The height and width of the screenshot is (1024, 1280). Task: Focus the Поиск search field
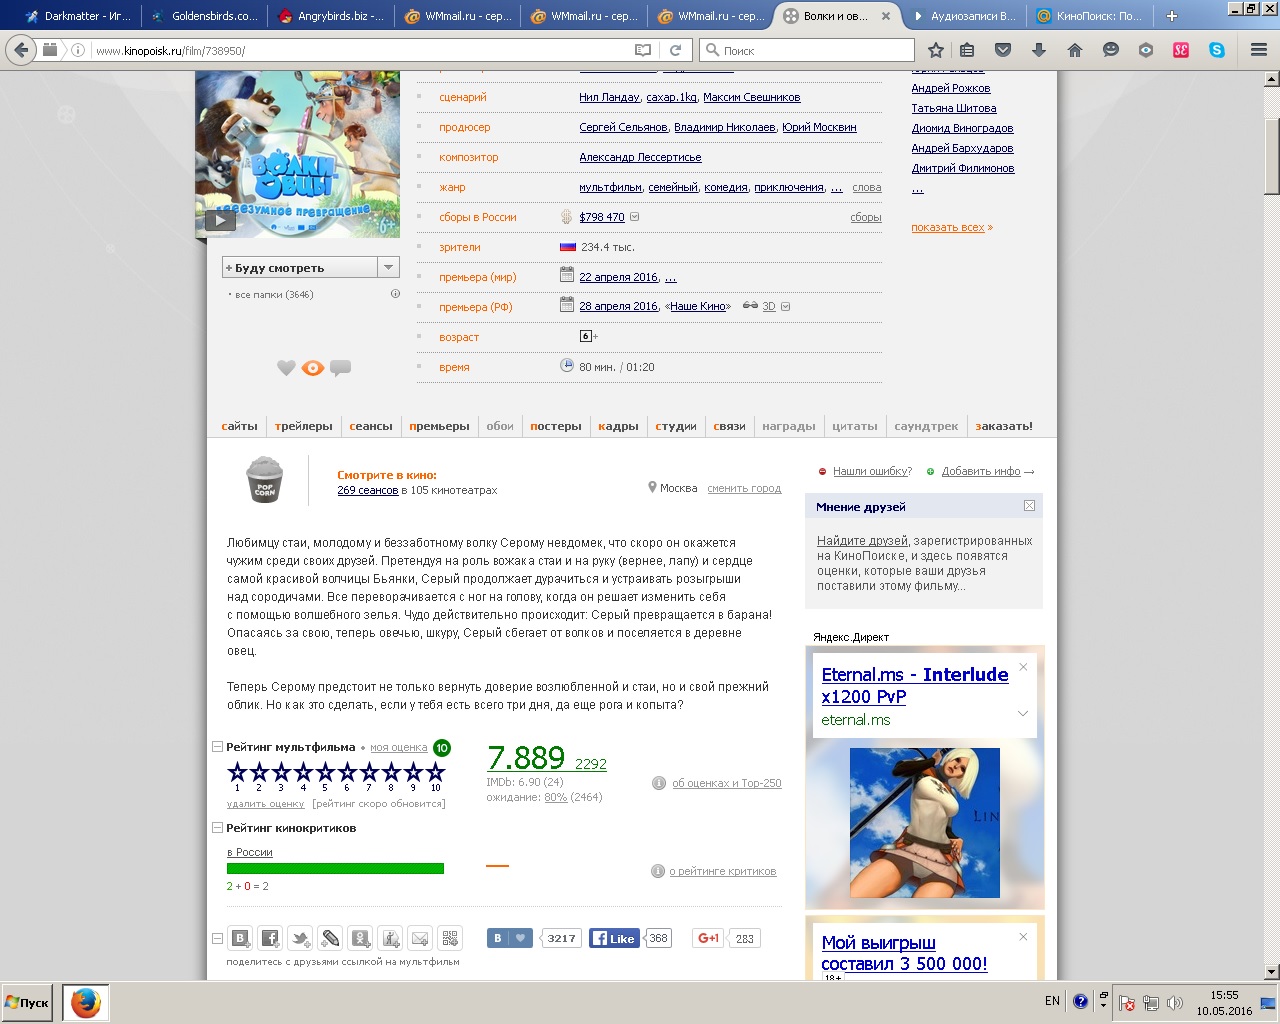[x=807, y=50]
